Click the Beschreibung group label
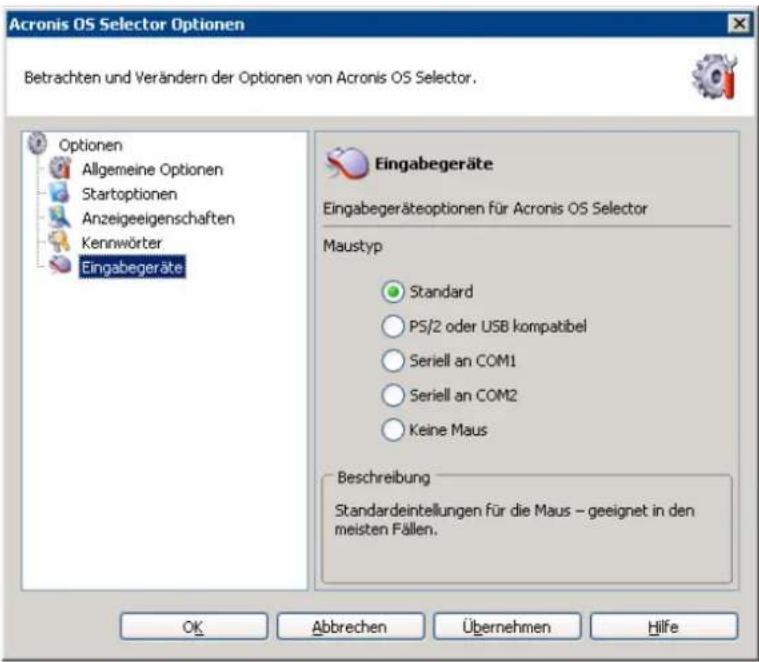Image resolution: width=759 pixels, height=662 pixels. (x=384, y=478)
